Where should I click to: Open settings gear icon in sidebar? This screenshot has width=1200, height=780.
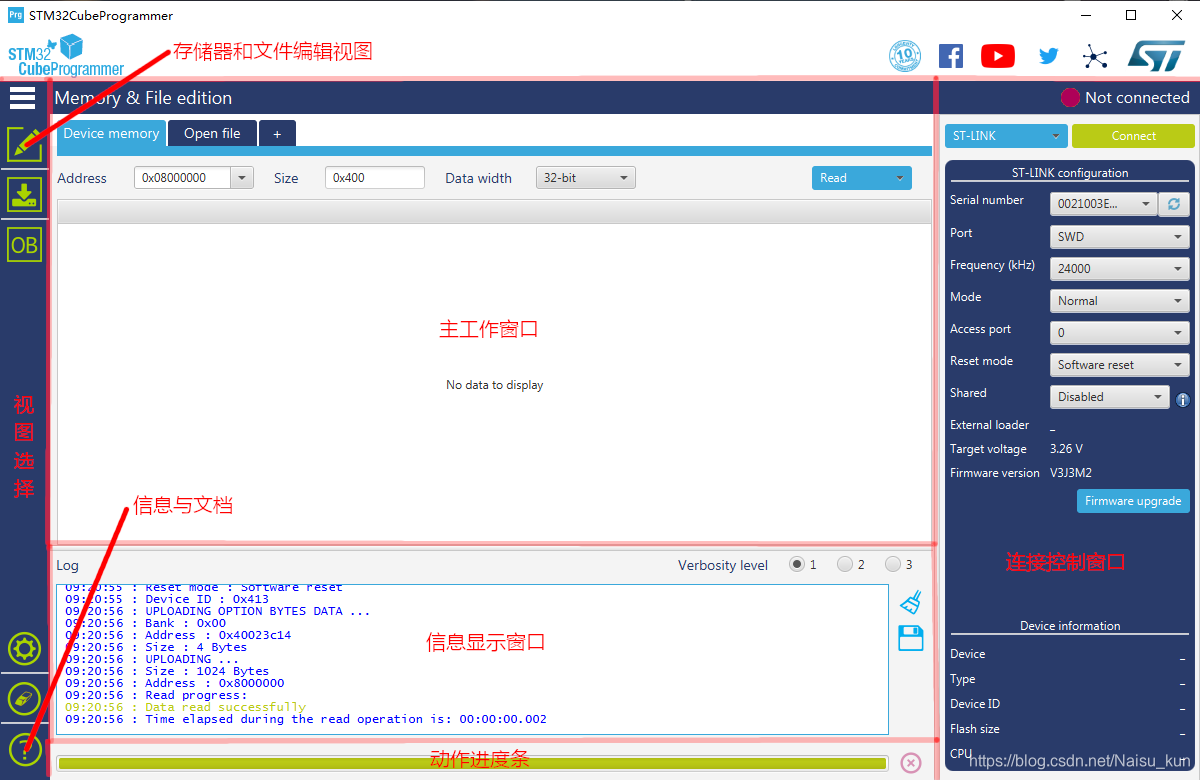pos(24,649)
